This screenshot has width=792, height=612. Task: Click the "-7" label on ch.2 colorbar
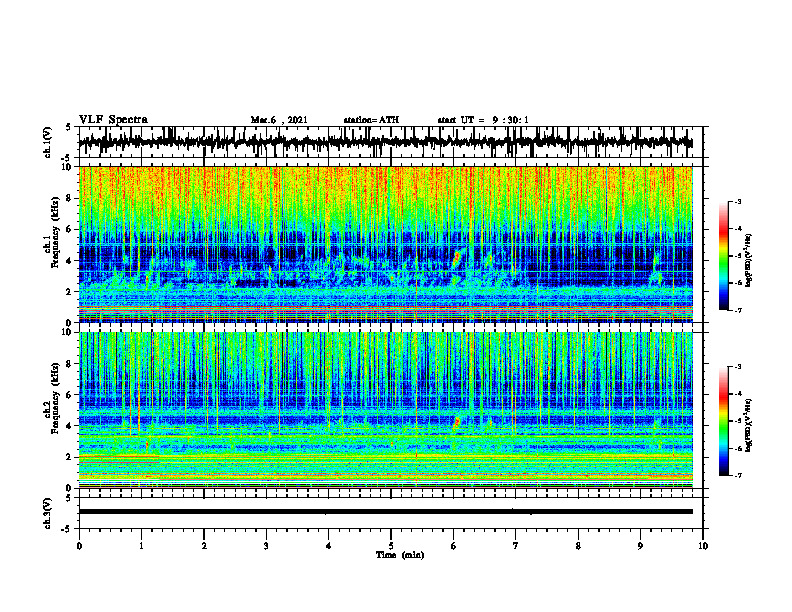point(738,476)
